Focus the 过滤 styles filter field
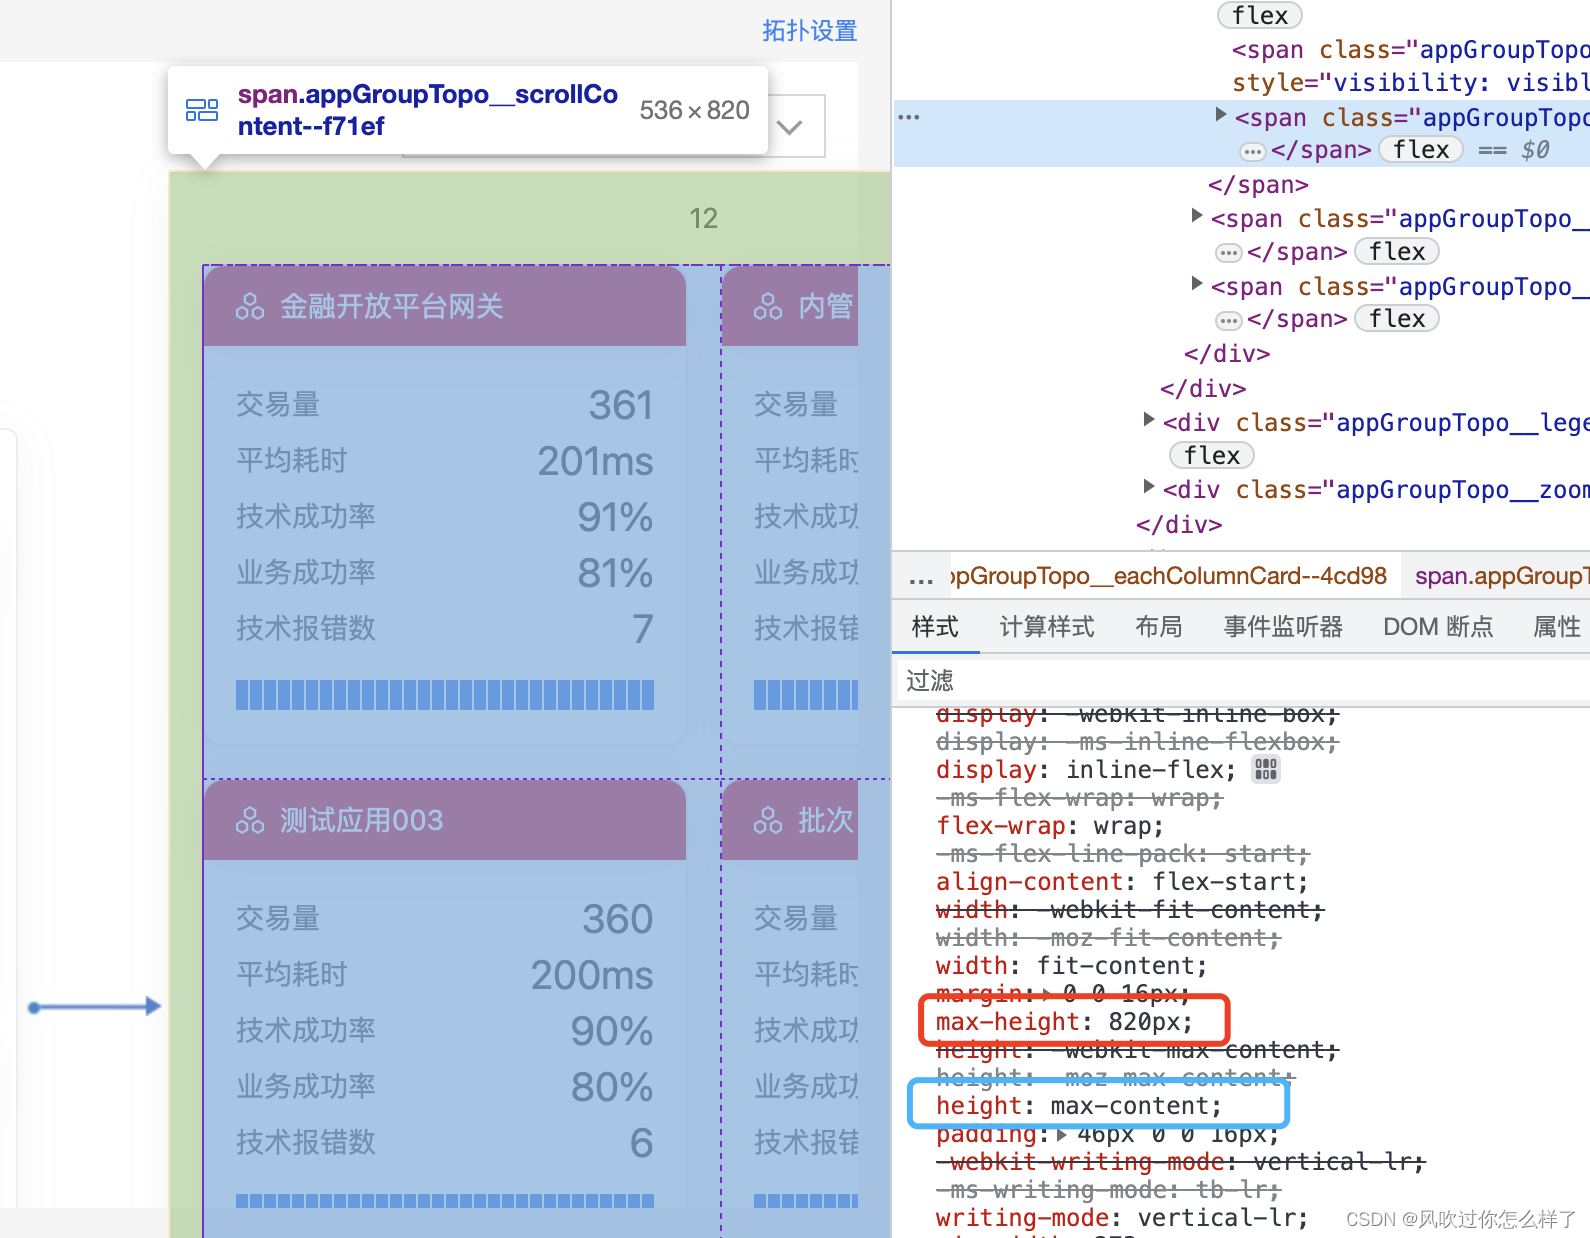 1241,681
